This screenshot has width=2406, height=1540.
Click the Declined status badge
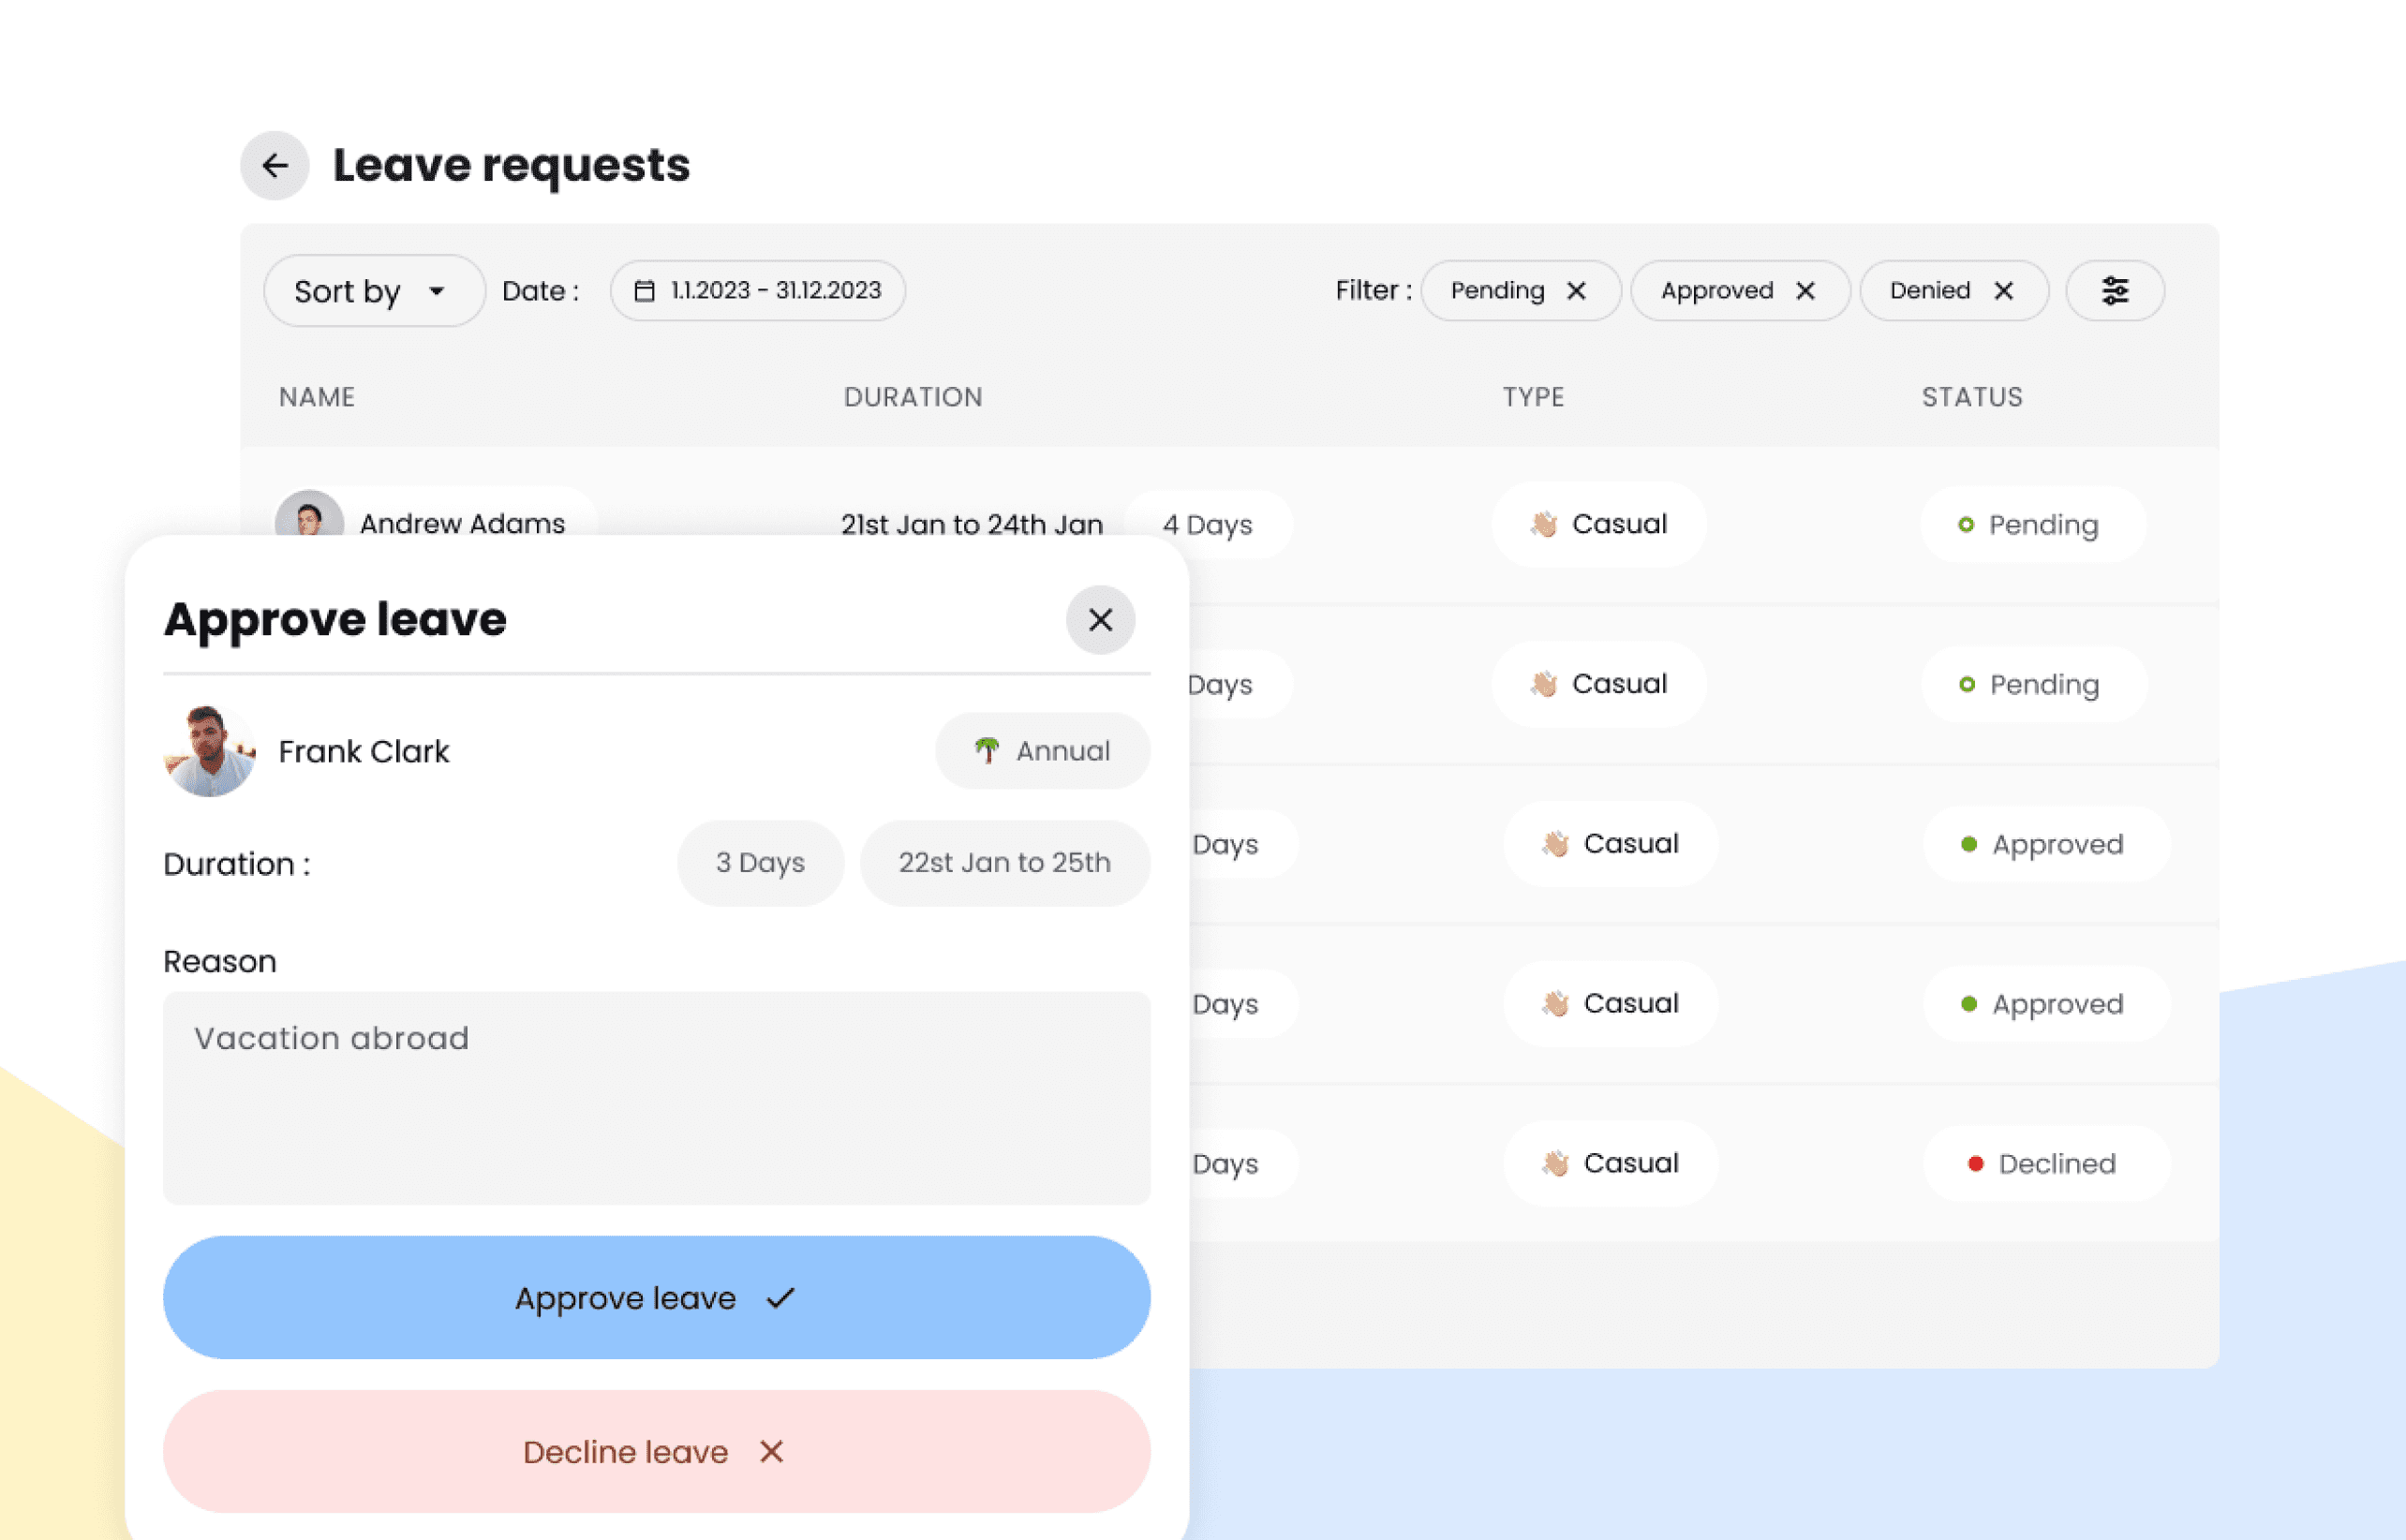coord(2044,1164)
